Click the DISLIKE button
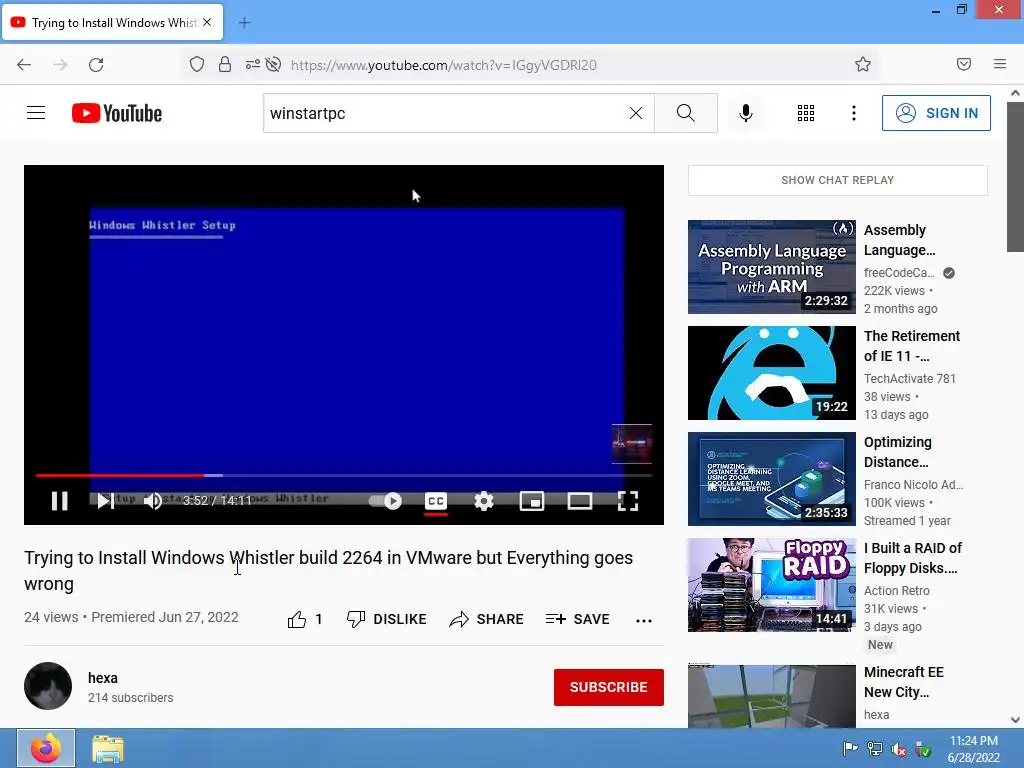Image resolution: width=1024 pixels, height=768 pixels. point(387,619)
